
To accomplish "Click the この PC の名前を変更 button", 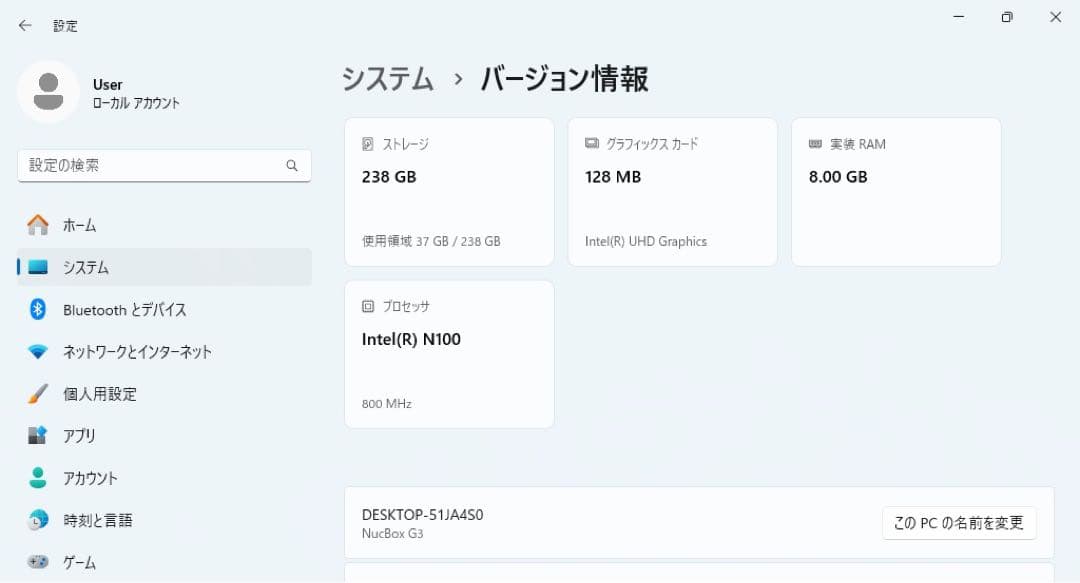I will (x=958, y=522).
